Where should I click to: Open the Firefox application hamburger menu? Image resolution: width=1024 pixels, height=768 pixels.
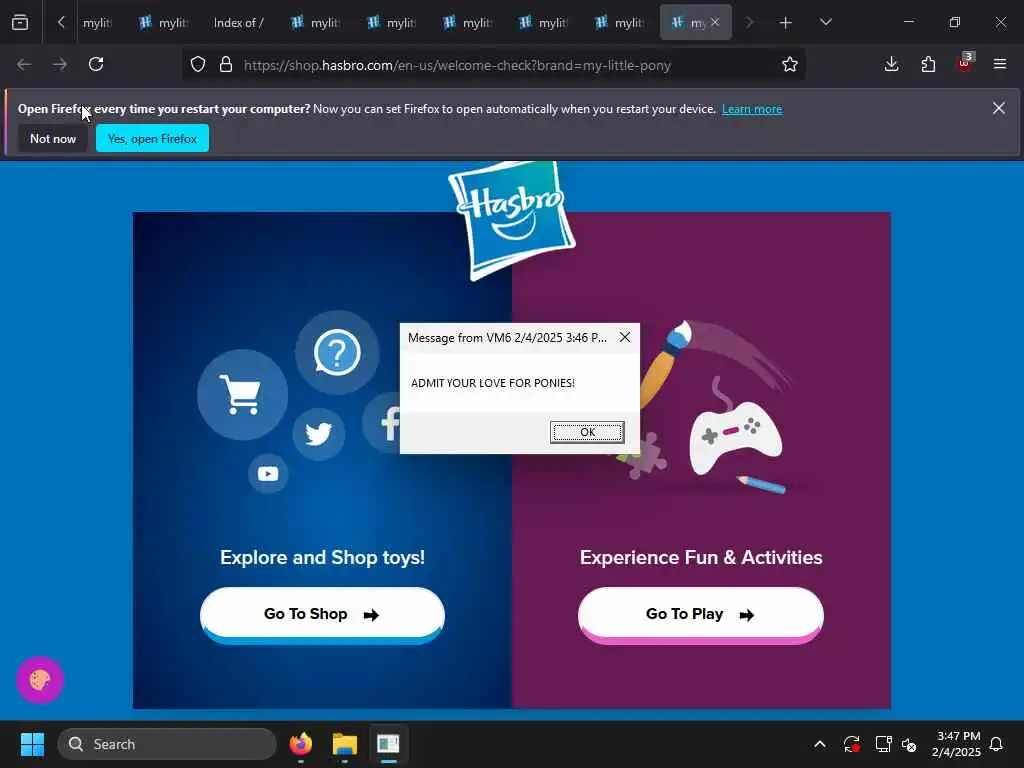pos(1000,64)
